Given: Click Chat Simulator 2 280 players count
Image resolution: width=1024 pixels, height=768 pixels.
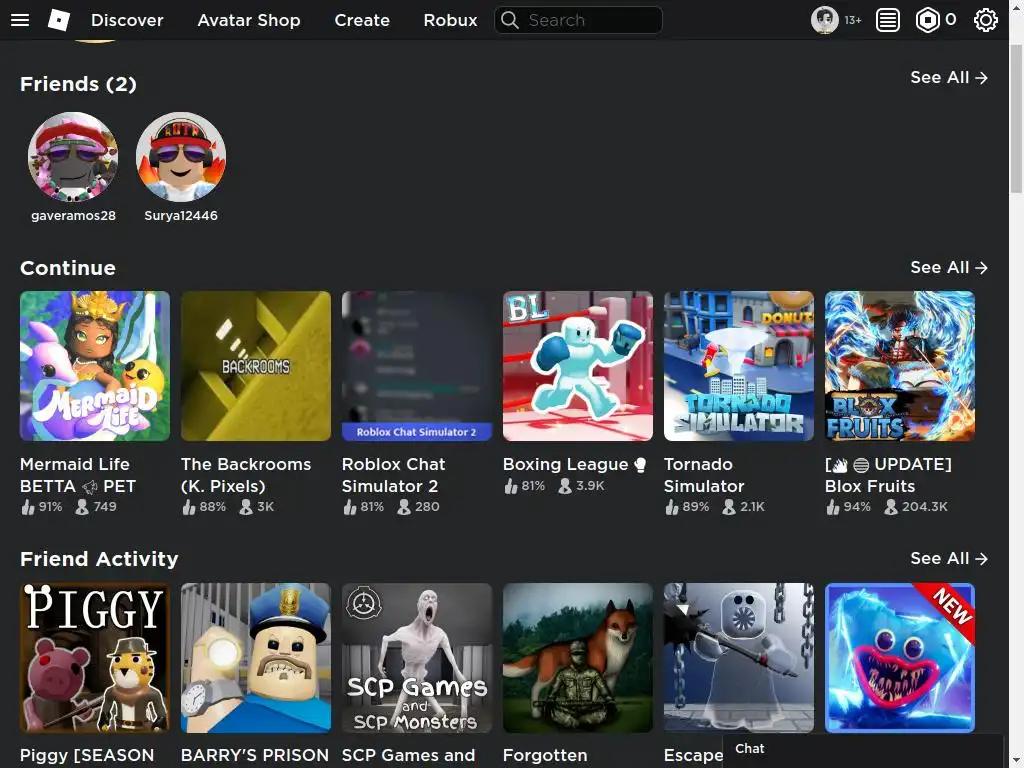Looking at the screenshot, I should [419, 507].
